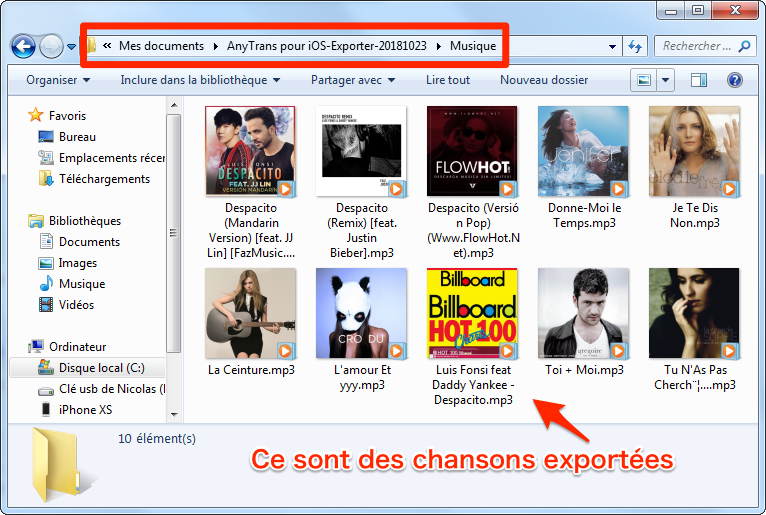
Task: Open Clé usb de Nicolas drive
Action: (112, 389)
